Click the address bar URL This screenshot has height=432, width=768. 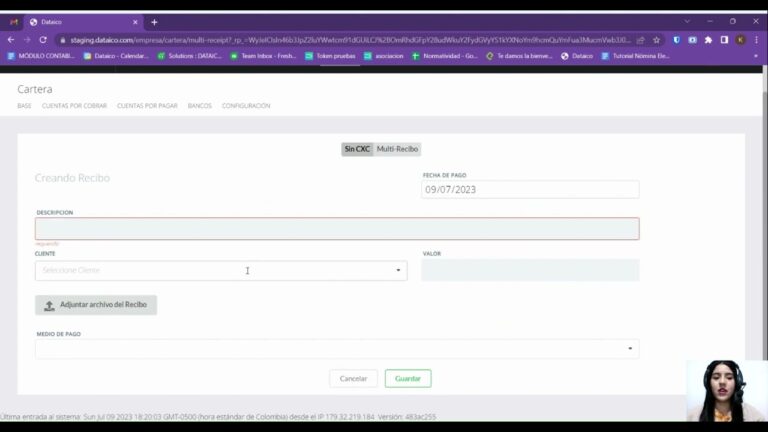350,40
